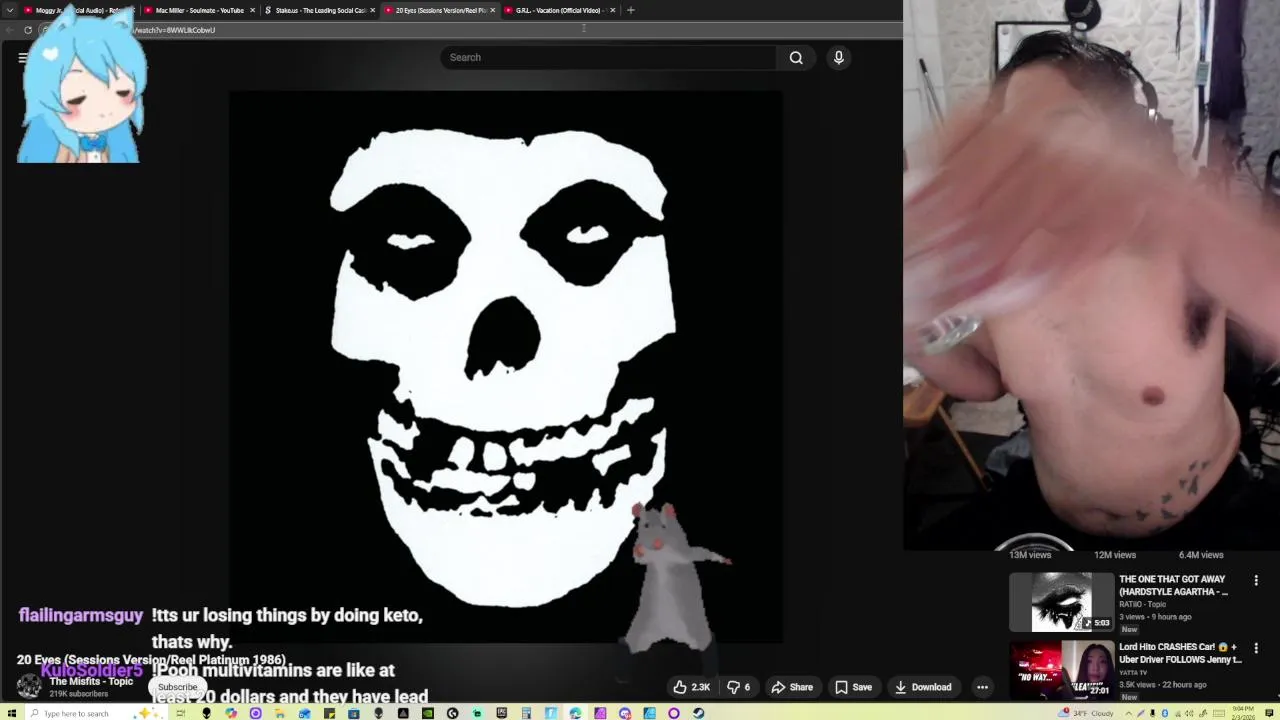1280x720 pixels.
Task: Launch Steam from the taskbar
Action: [x=699, y=713]
